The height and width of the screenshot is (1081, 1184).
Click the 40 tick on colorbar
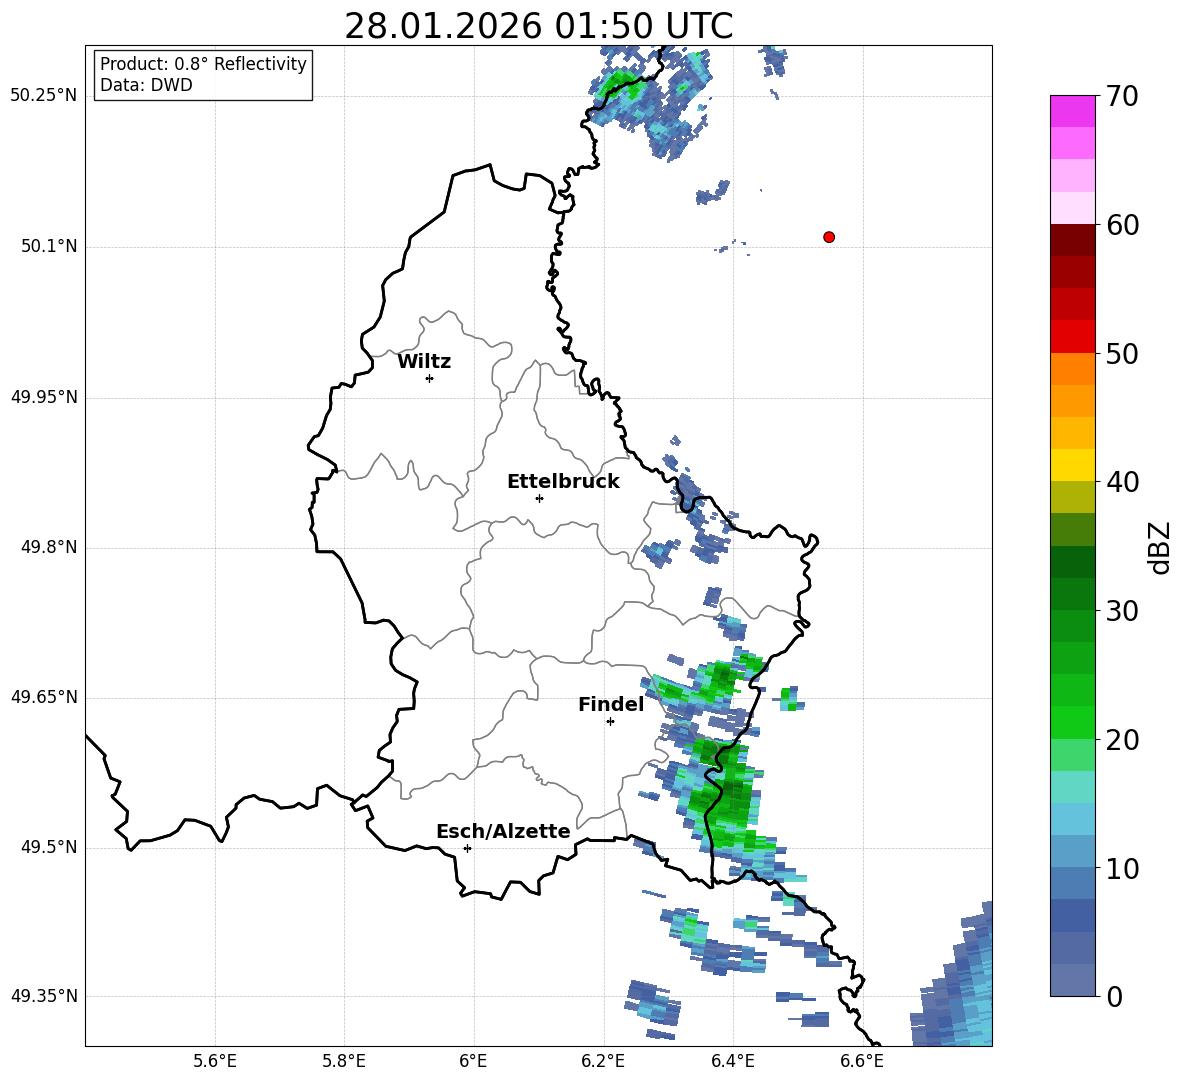pyautogui.click(x=1121, y=482)
